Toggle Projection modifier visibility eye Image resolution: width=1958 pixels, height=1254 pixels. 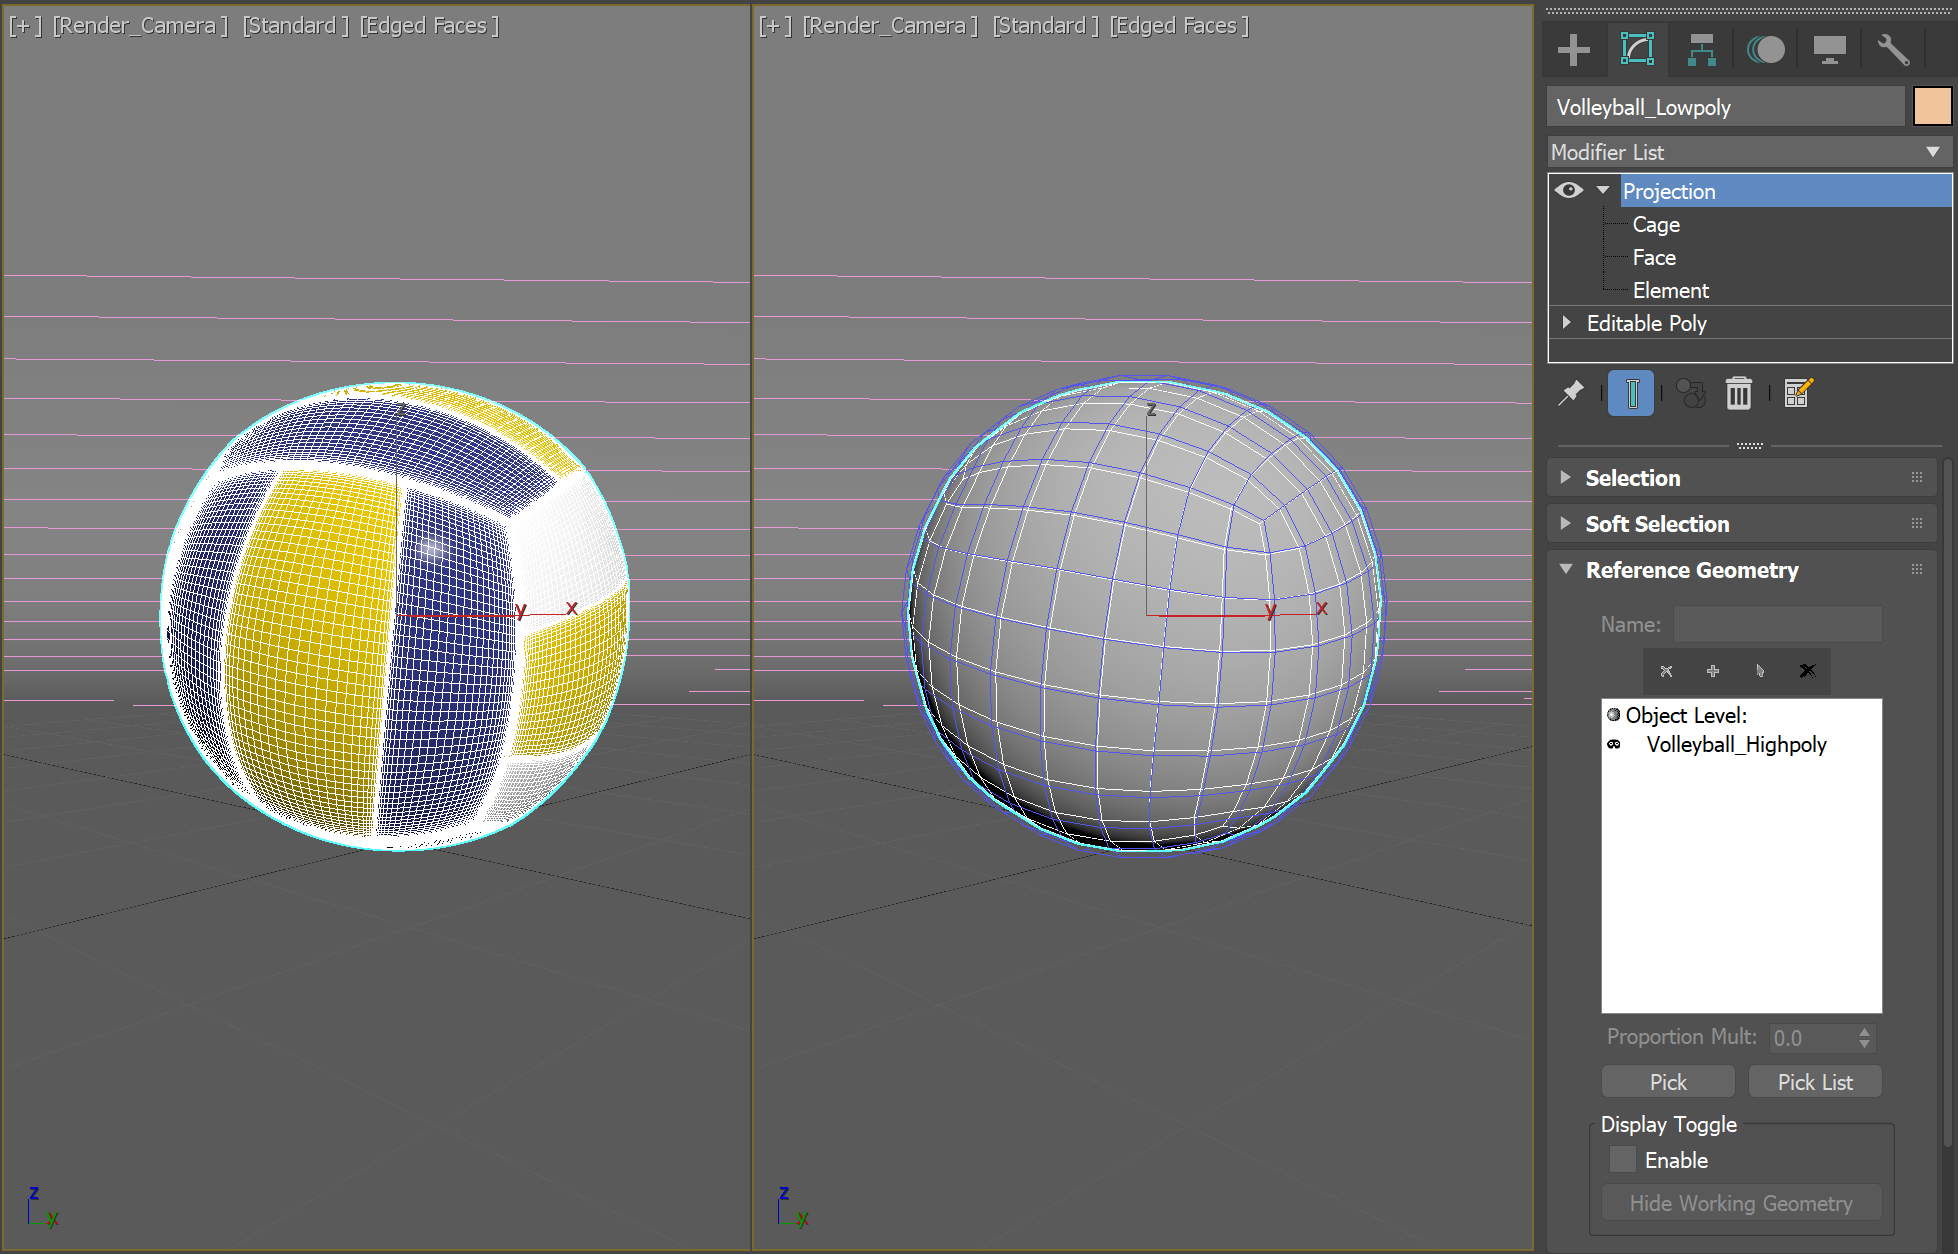[x=1567, y=189]
